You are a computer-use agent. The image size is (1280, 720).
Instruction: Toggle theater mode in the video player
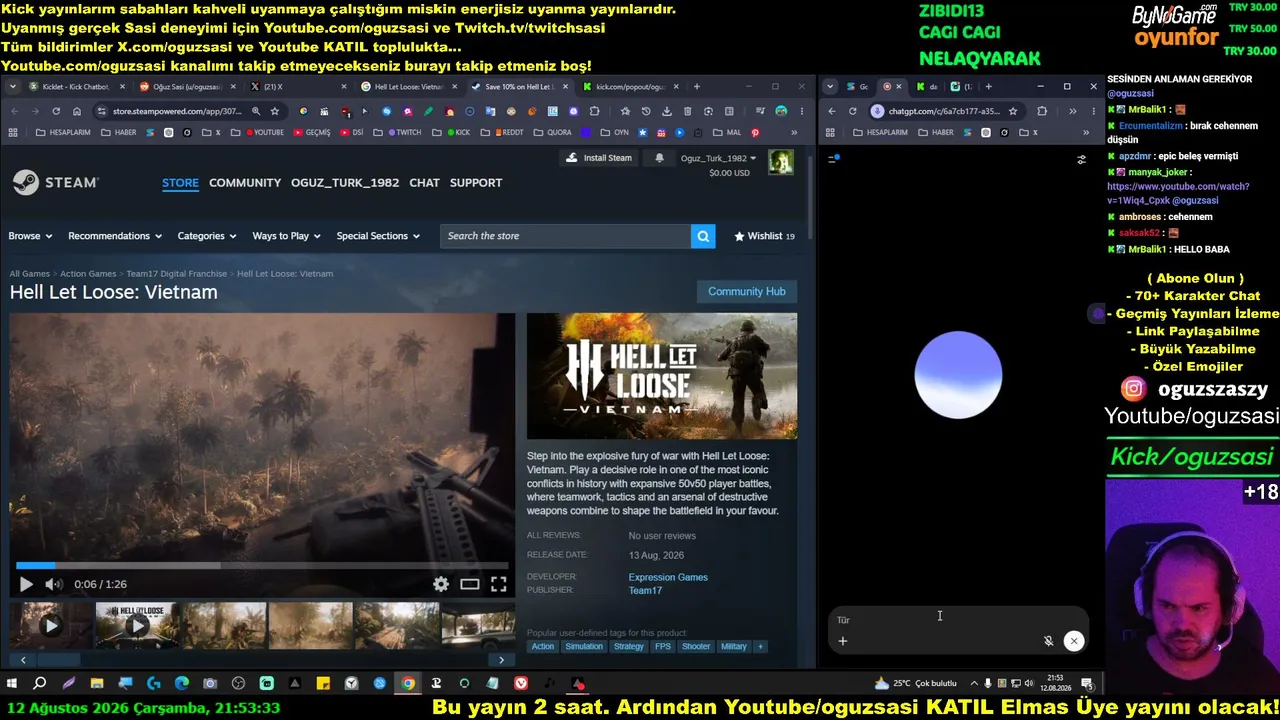(x=470, y=584)
